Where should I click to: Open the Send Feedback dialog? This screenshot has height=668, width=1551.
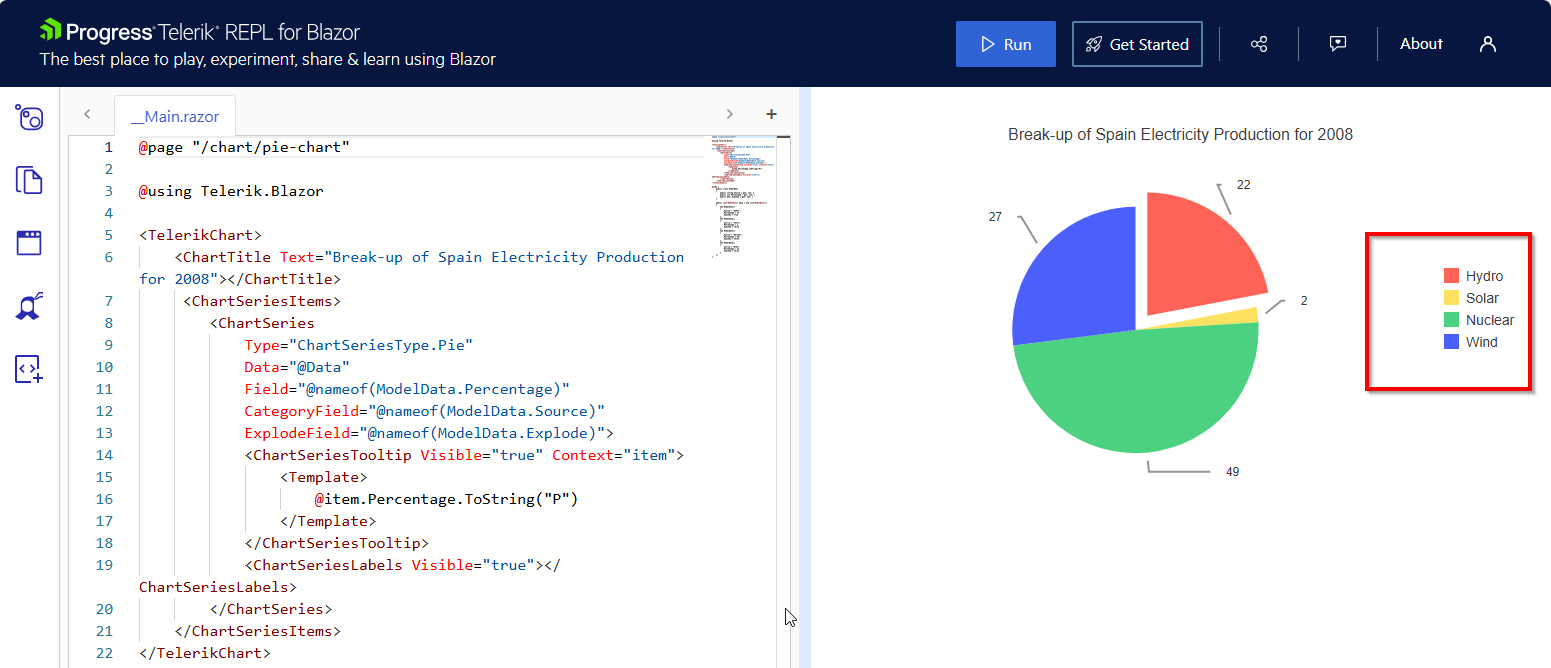click(x=1337, y=43)
